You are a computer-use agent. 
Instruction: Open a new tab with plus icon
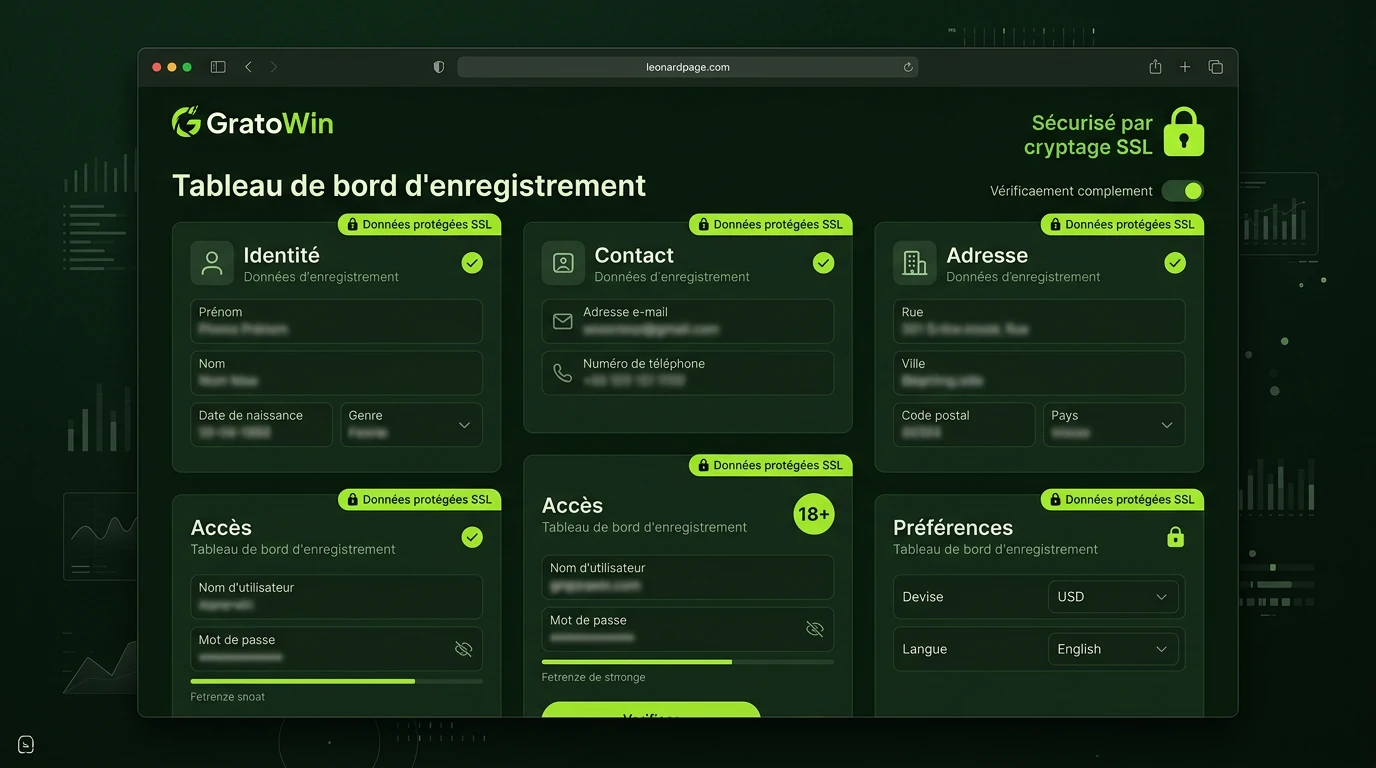pos(1185,67)
